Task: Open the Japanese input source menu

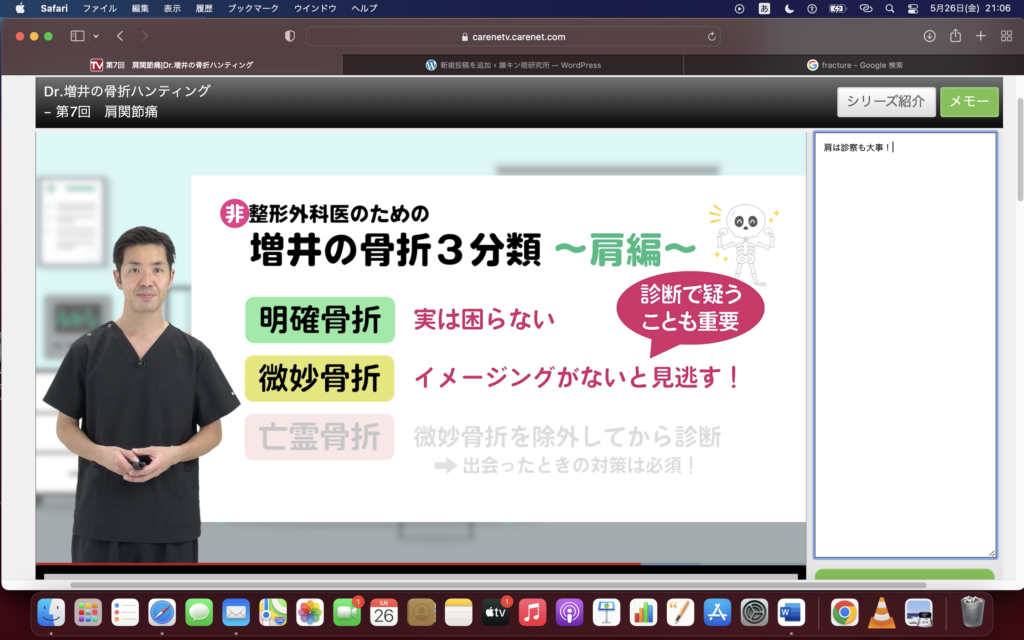Action: click(x=765, y=8)
